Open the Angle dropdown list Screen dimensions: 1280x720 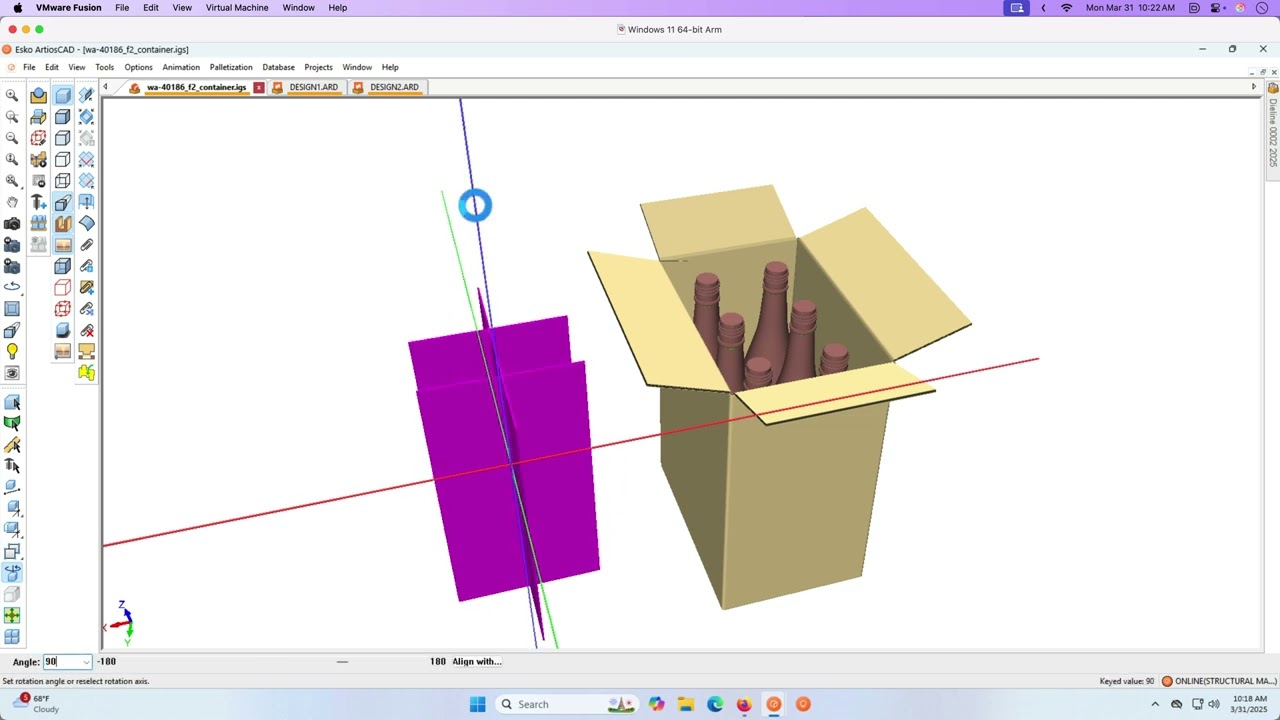pyautogui.click(x=86, y=661)
